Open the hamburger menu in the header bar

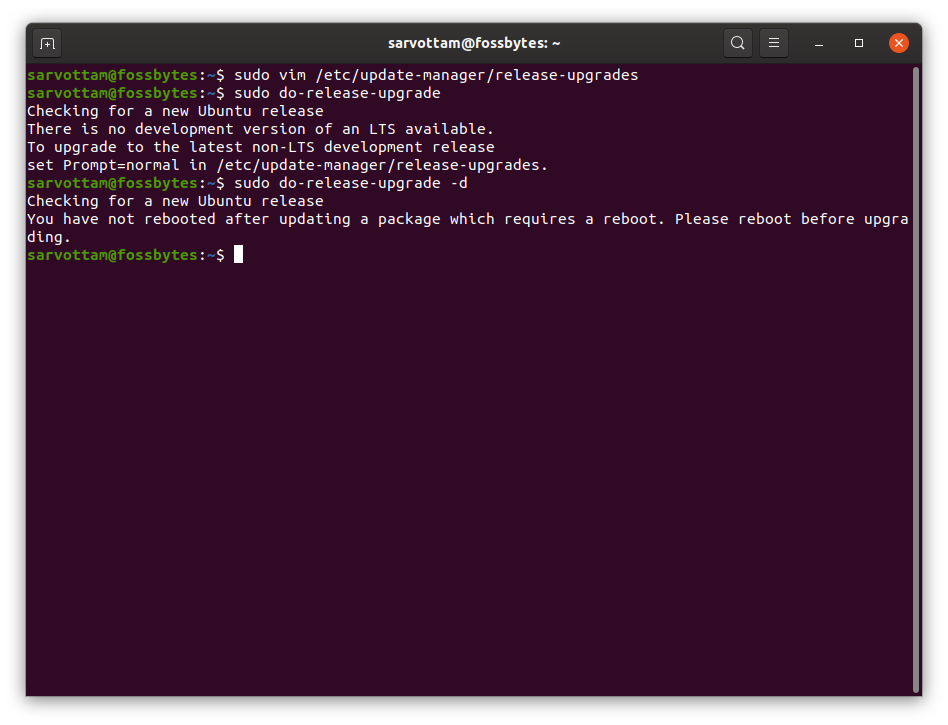tap(774, 42)
